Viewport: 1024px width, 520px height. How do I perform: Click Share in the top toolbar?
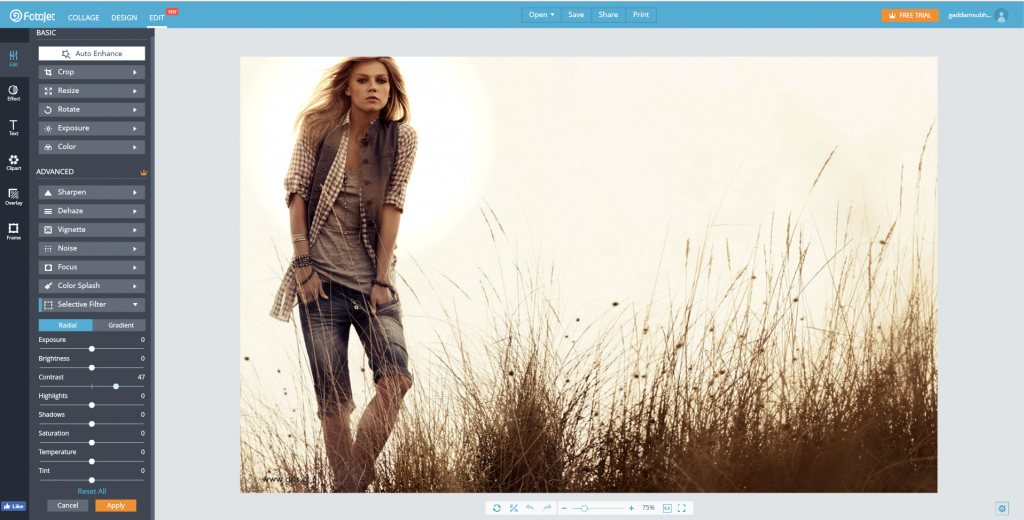pos(608,14)
